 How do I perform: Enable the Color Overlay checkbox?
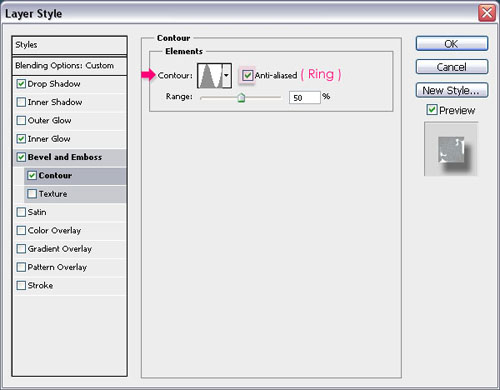[21, 230]
